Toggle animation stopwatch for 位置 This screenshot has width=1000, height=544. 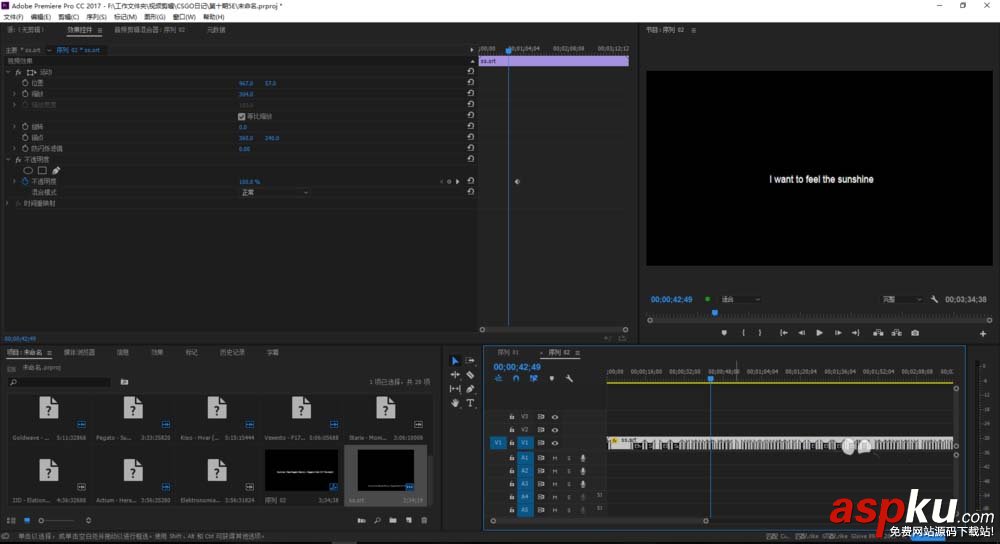coord(25,83)
